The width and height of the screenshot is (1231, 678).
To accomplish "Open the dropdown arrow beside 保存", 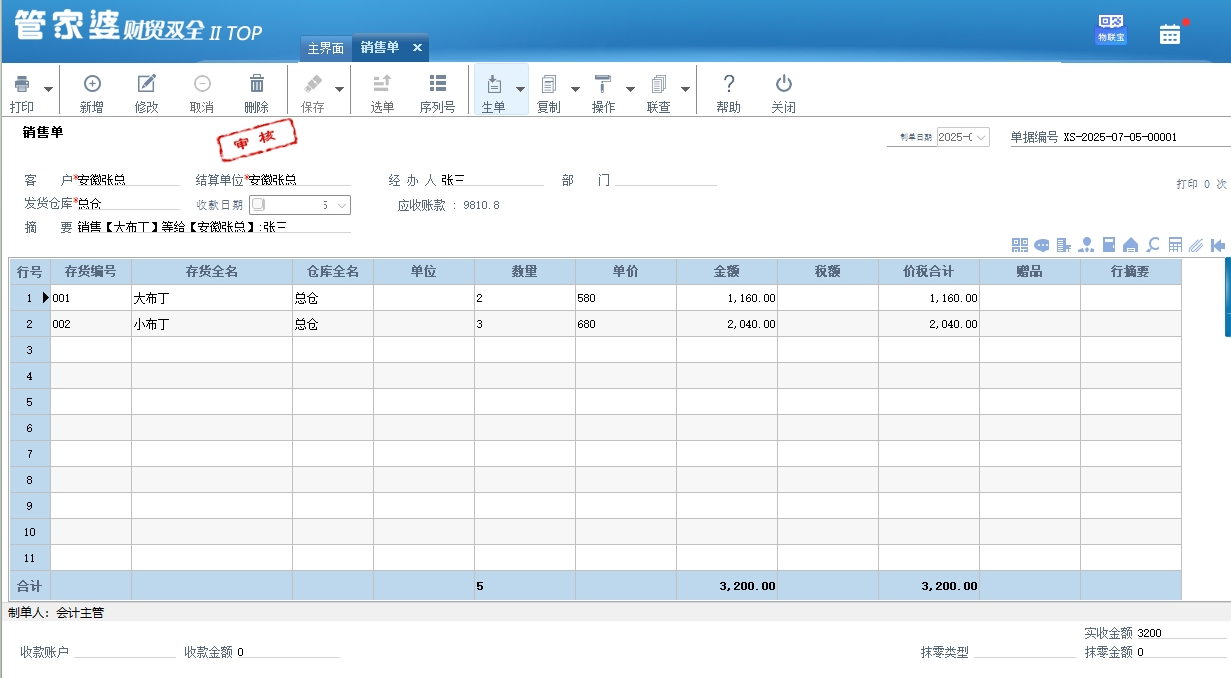I will click(339, 90).
